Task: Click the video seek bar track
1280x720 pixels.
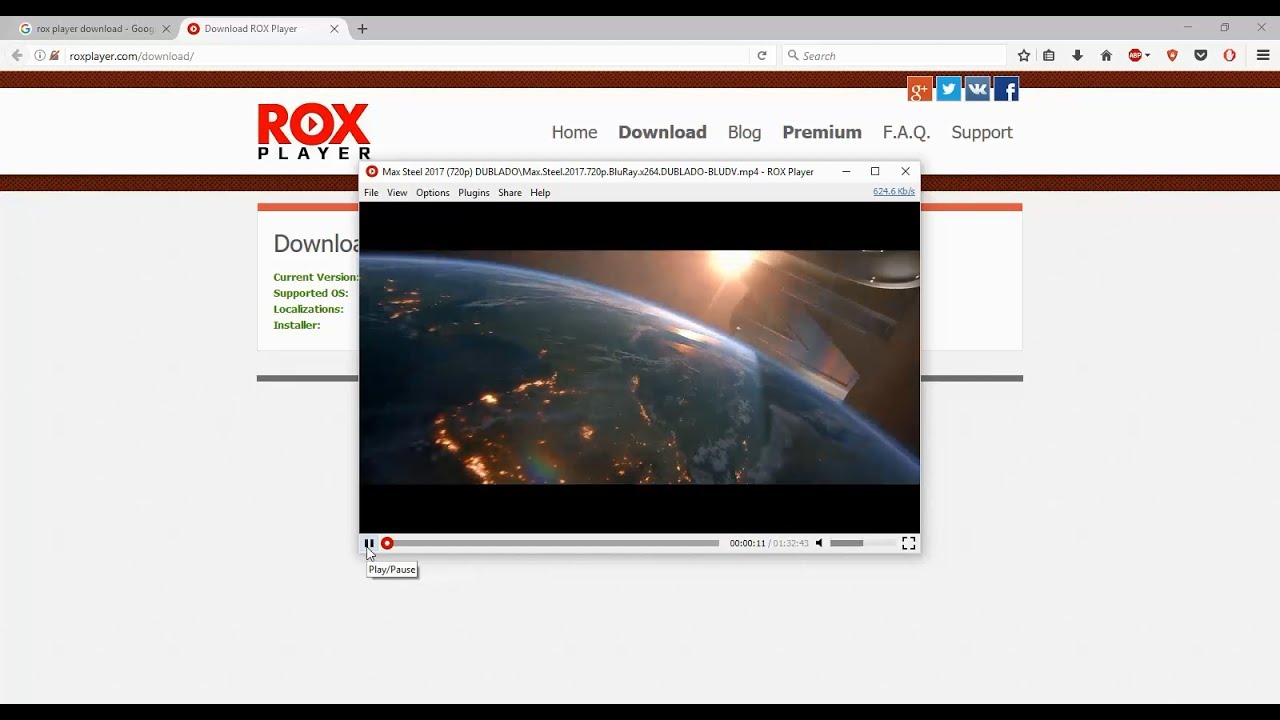Action: pyautogui.click(x=555, y=543)
